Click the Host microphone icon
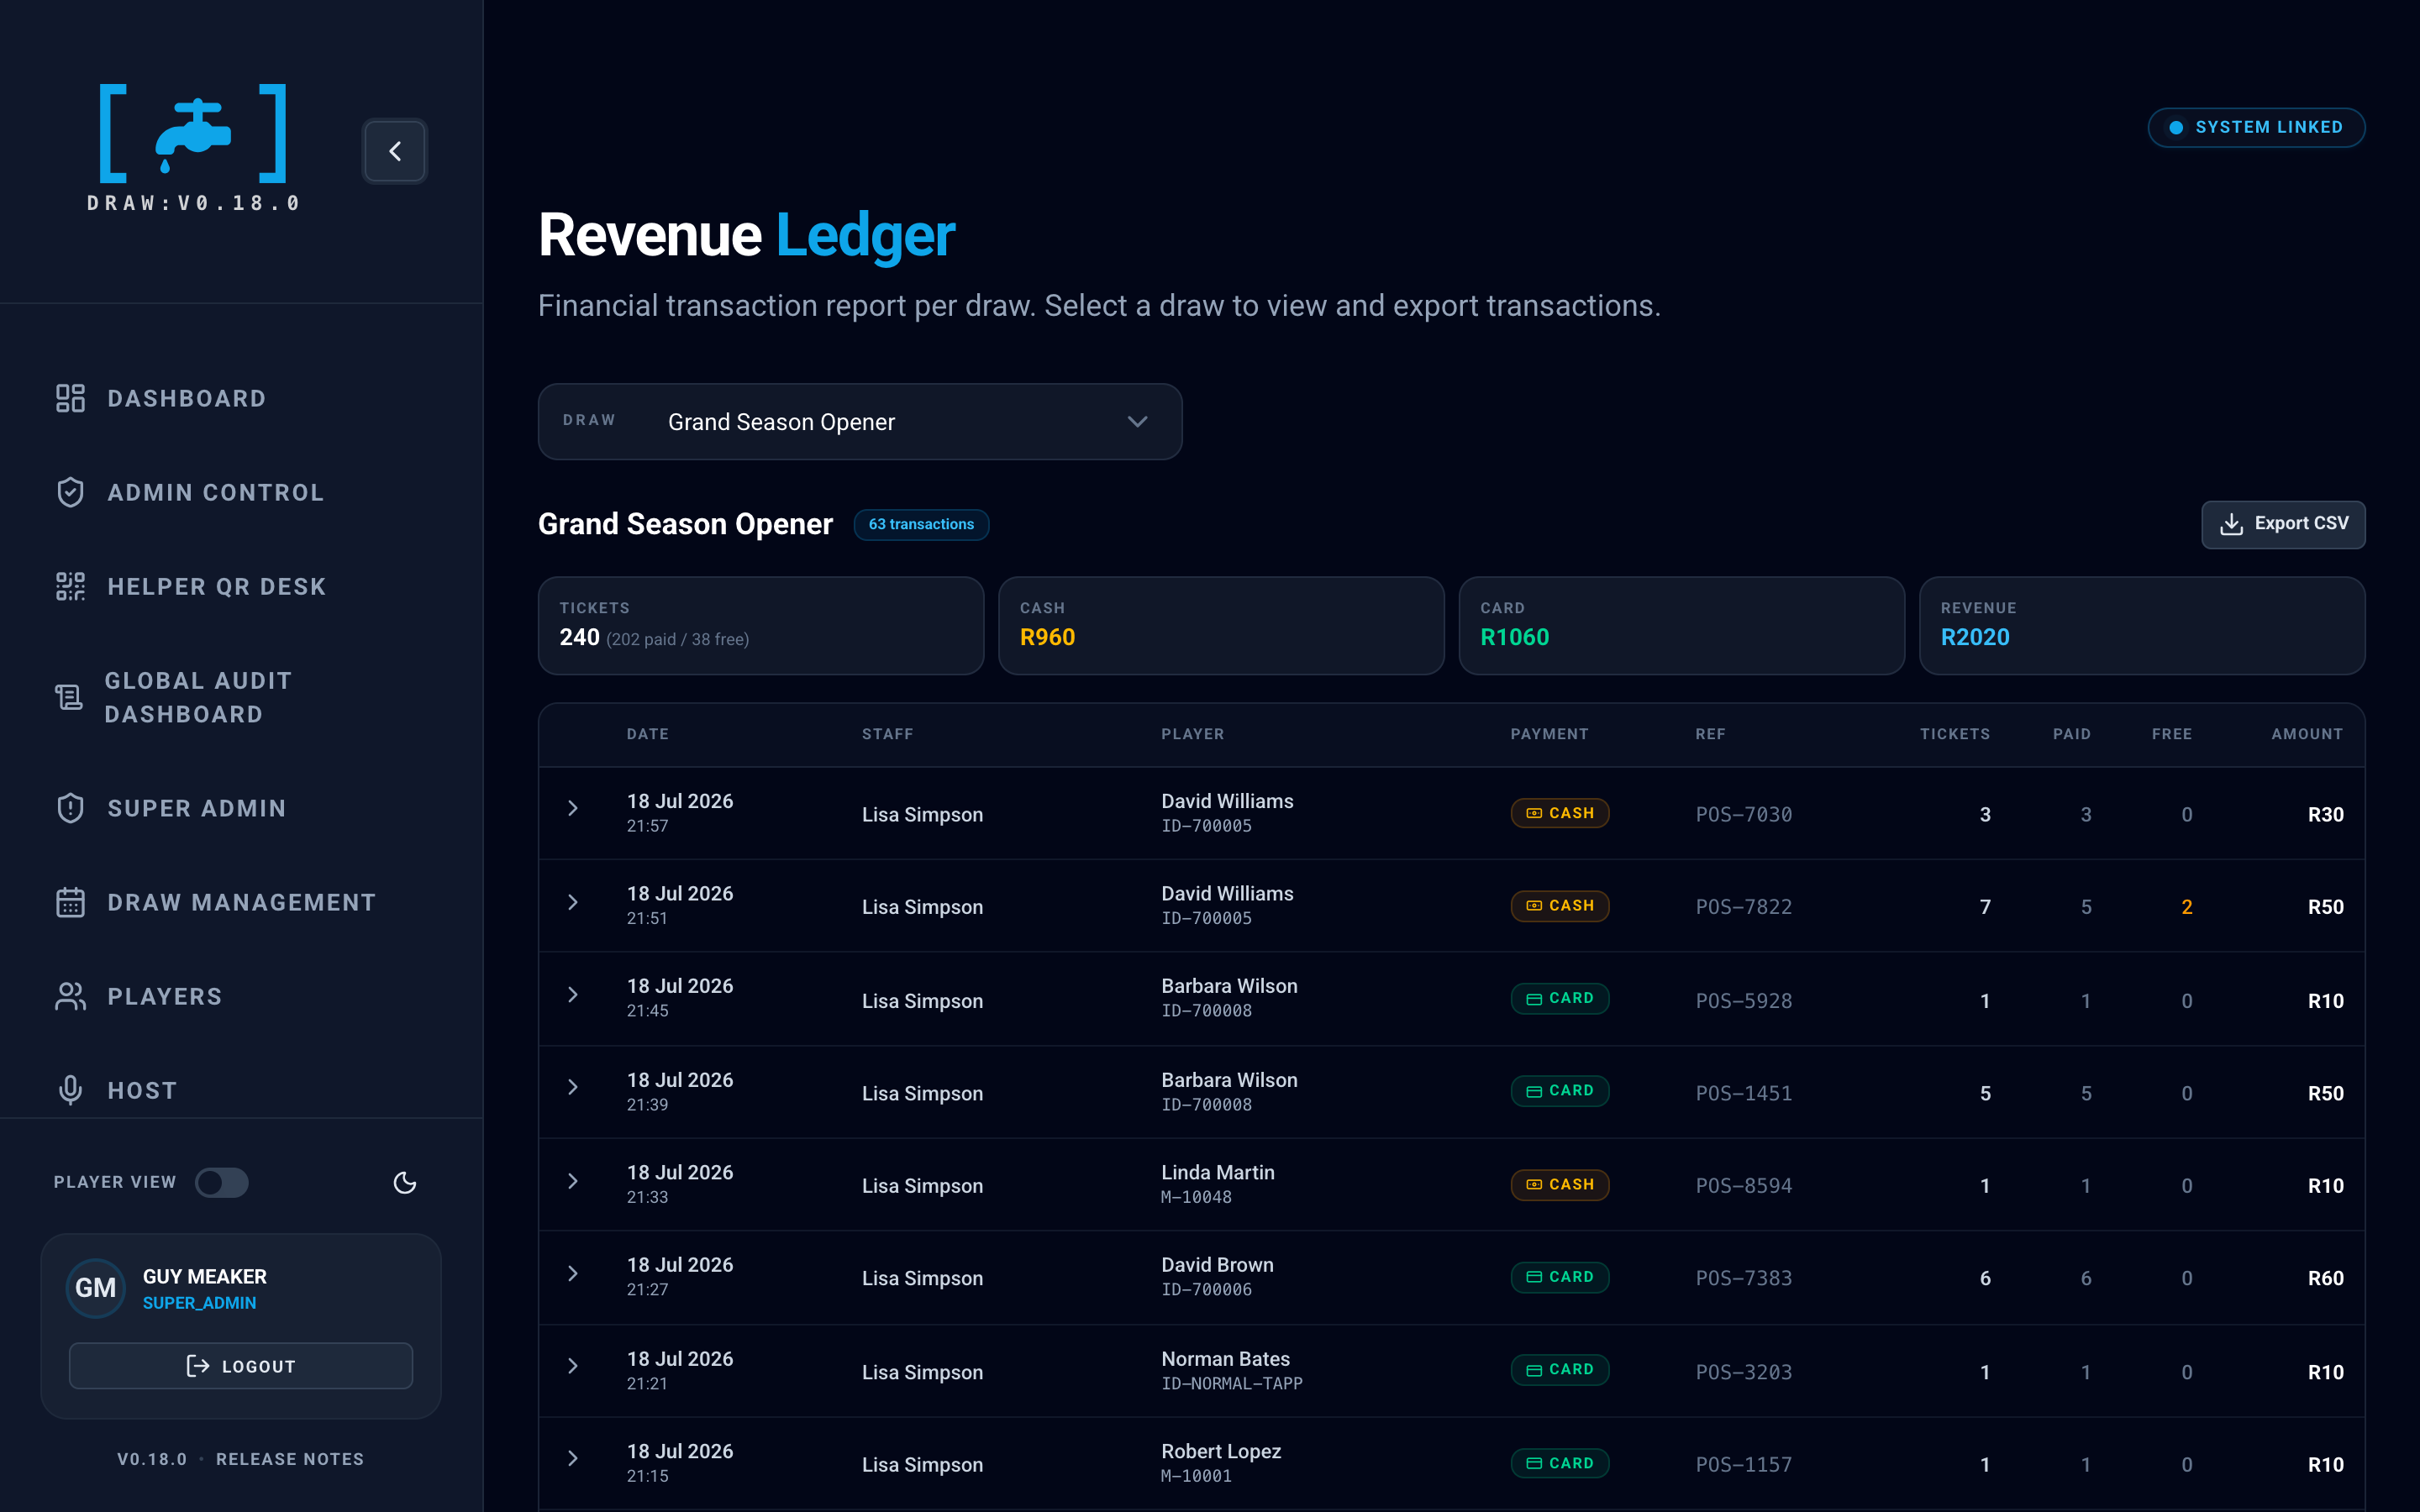 [x=70, y=1090]
